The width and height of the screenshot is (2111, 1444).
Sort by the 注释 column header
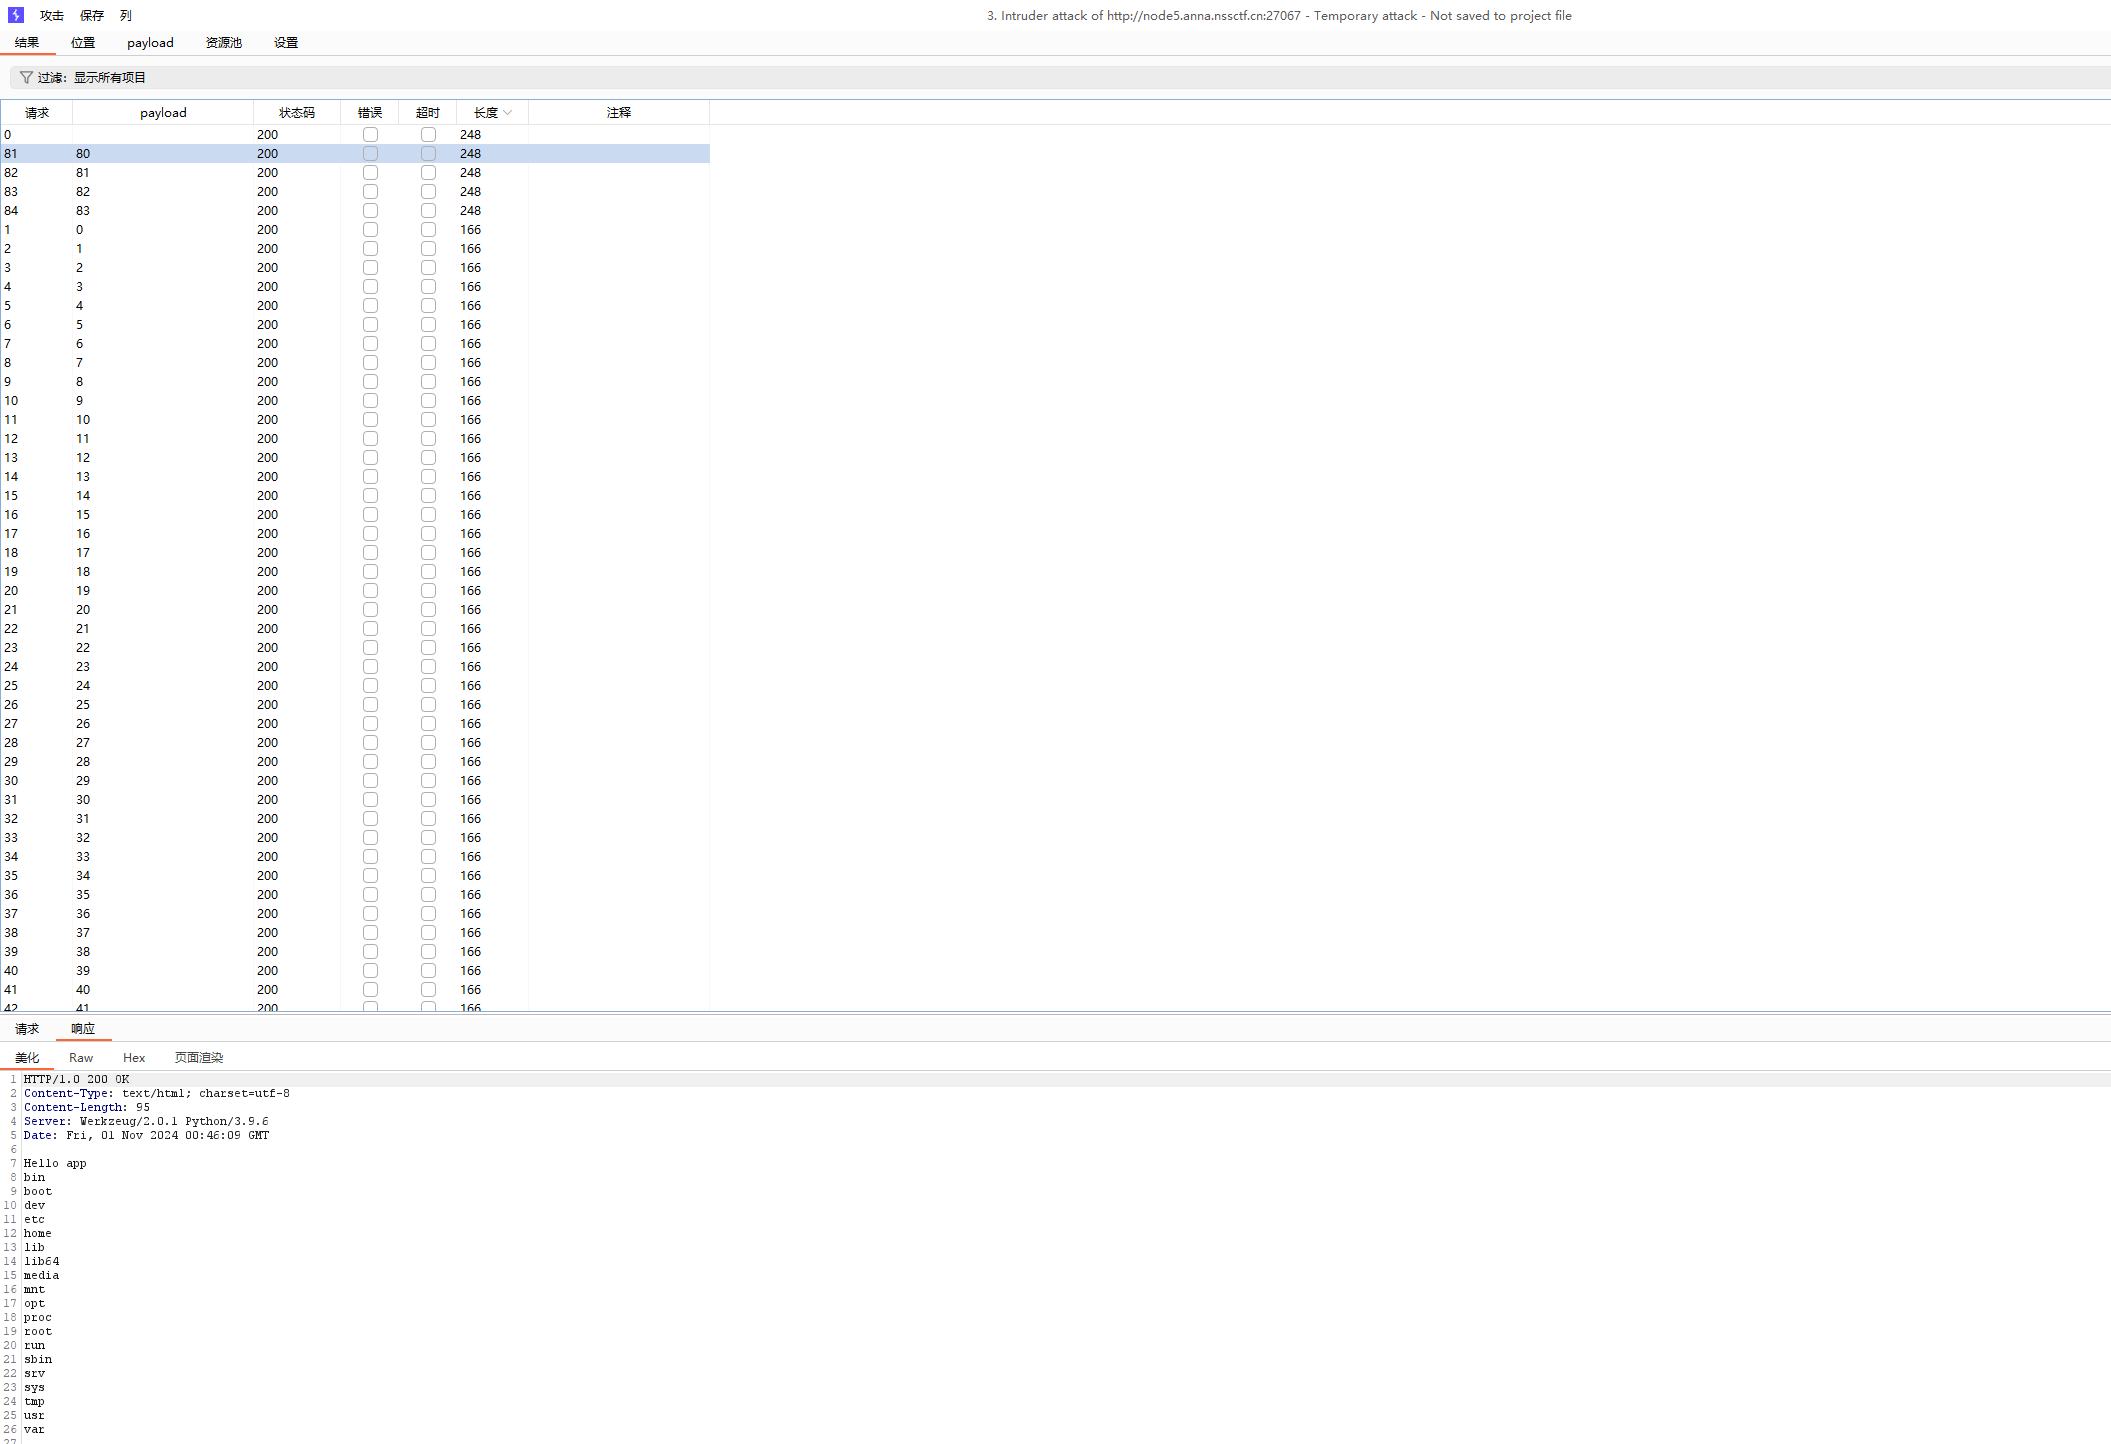coord(619,113)
